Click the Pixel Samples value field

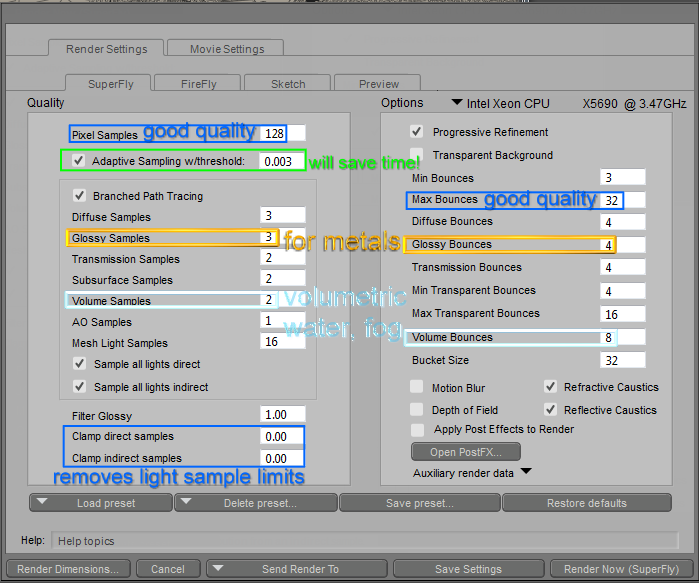[282, 133]
